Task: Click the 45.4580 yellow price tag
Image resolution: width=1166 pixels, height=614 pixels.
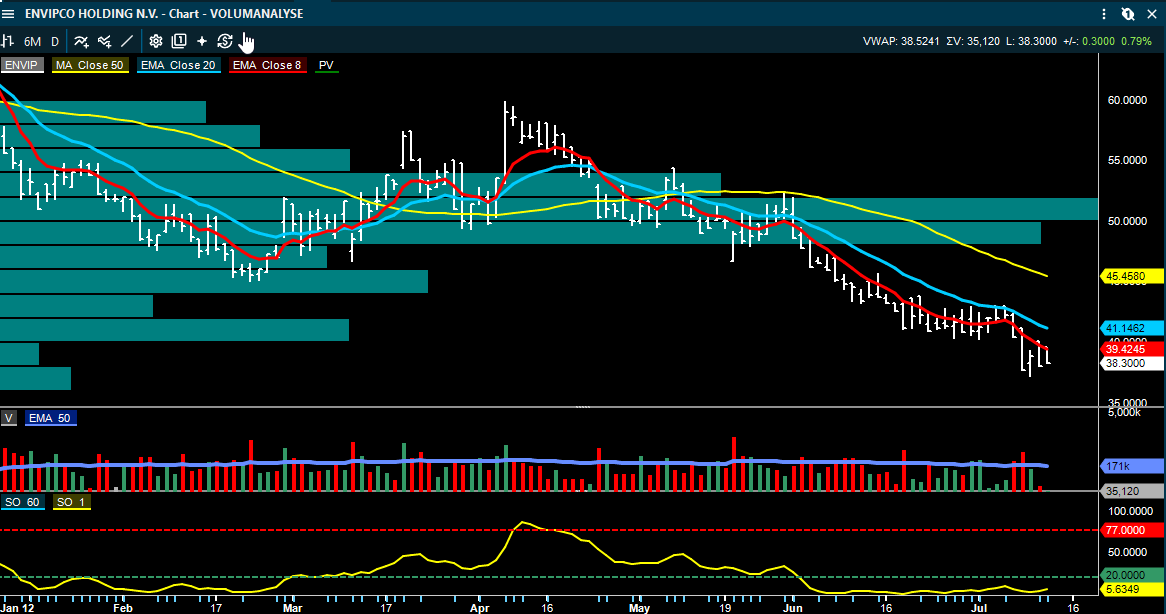Action: 1130,277
